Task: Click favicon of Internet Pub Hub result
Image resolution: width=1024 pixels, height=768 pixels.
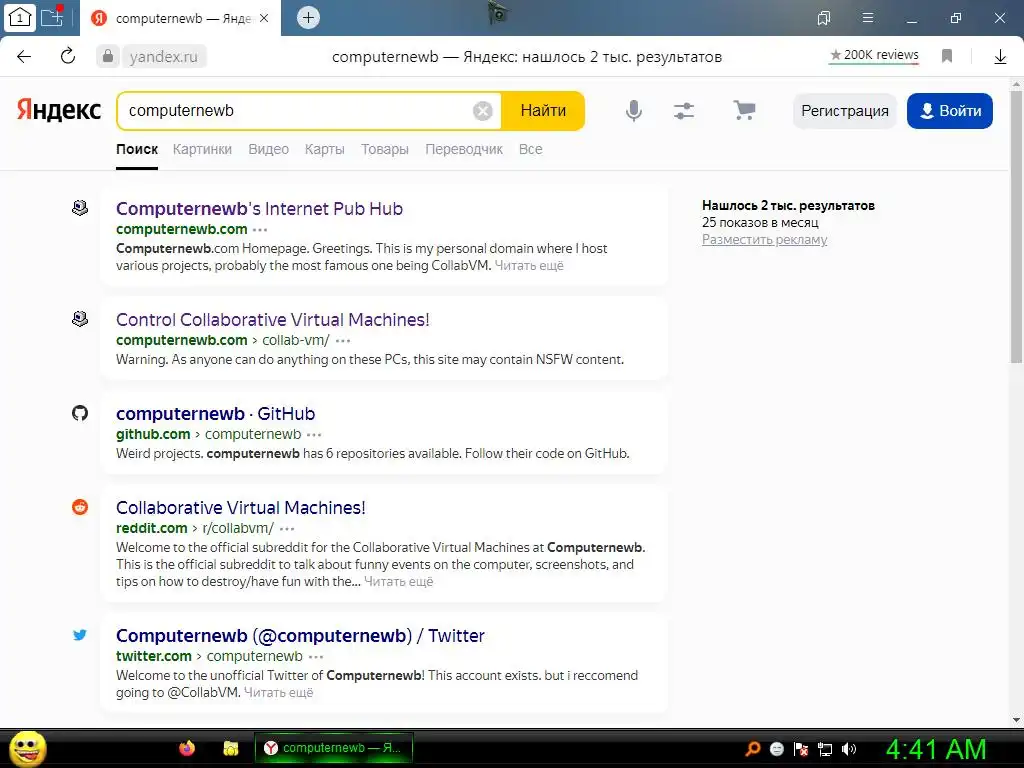Action: pos(80,208)
